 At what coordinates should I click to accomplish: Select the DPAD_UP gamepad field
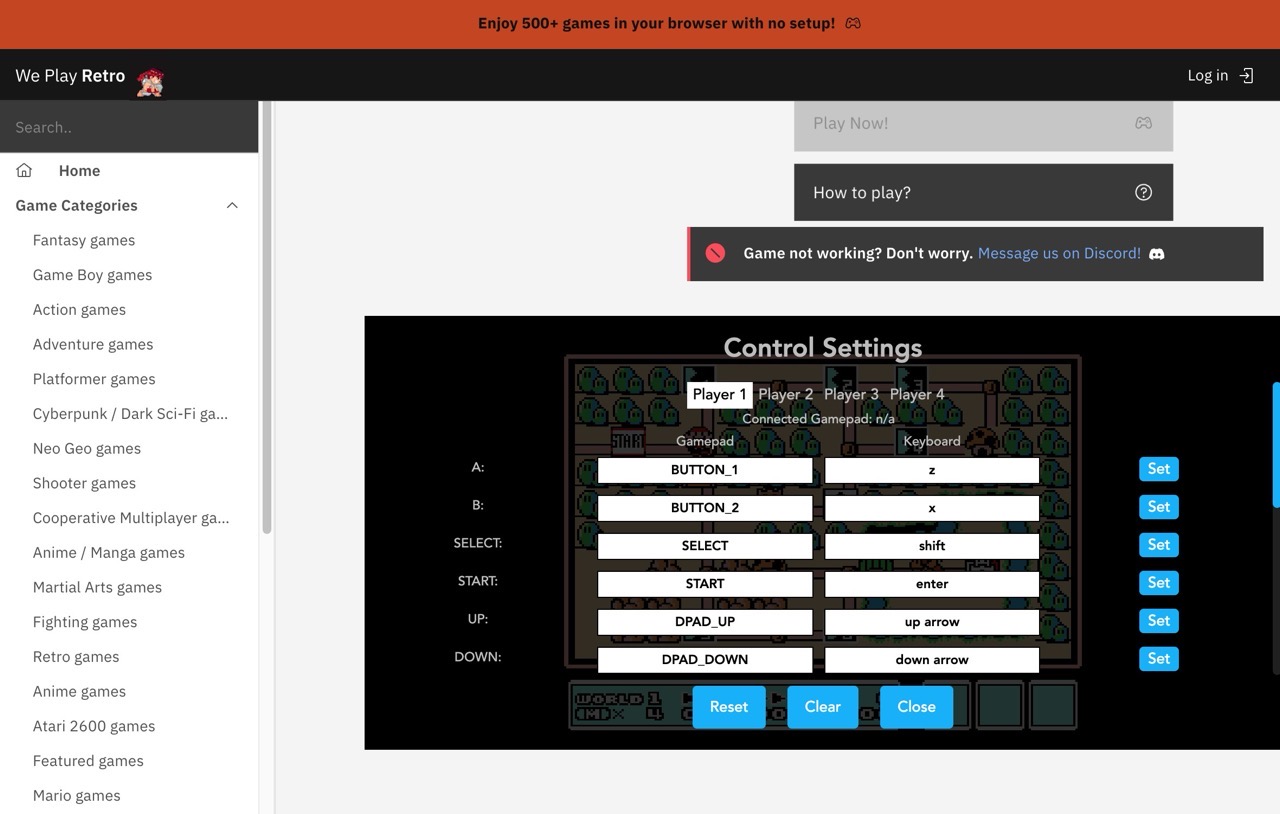[705, 622]
